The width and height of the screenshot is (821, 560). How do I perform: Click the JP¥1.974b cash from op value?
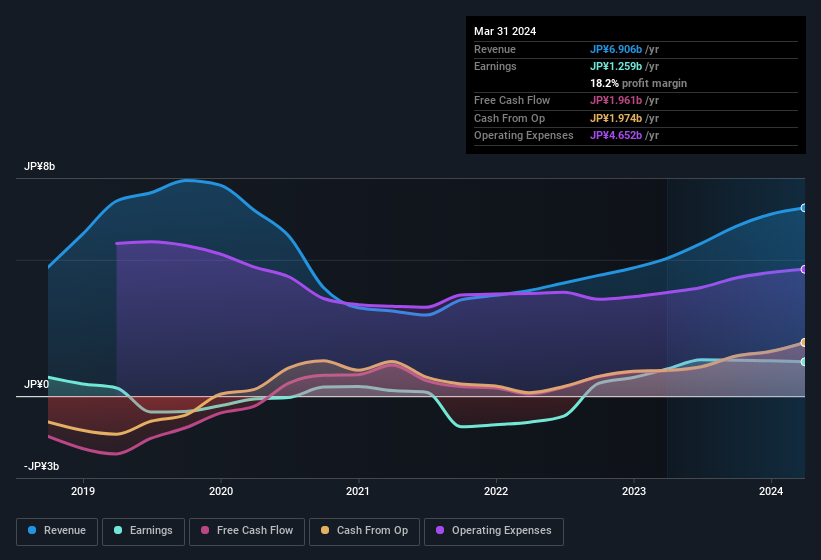point(616,118)
